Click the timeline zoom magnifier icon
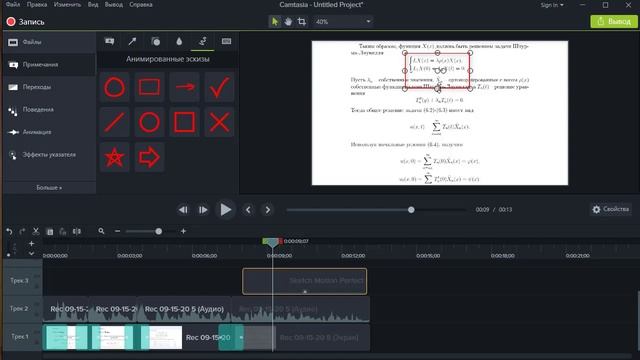The height and width of the screenshot is (360, 640). 101,231
